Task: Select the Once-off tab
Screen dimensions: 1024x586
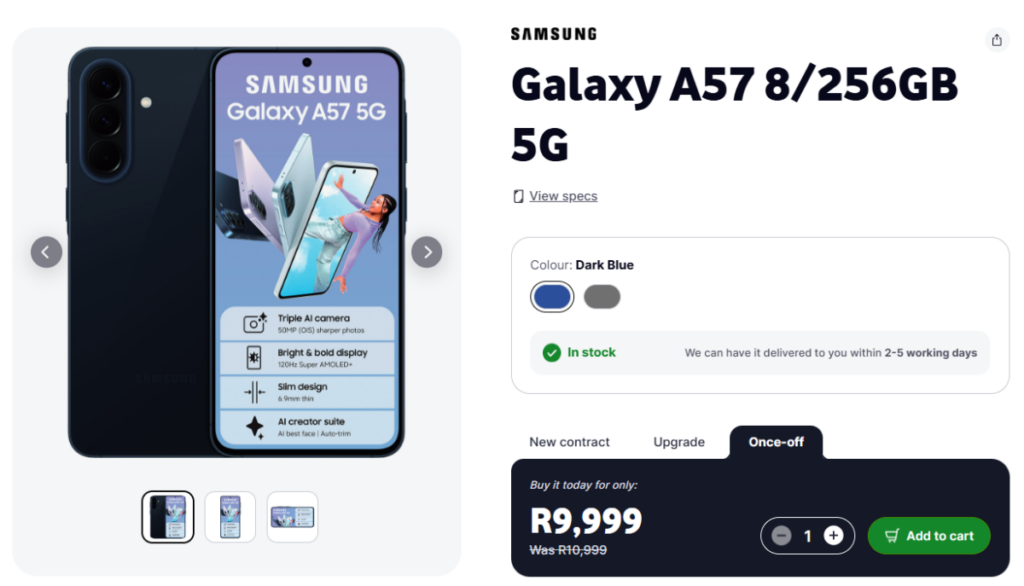Action: click(x=776, y=442)
